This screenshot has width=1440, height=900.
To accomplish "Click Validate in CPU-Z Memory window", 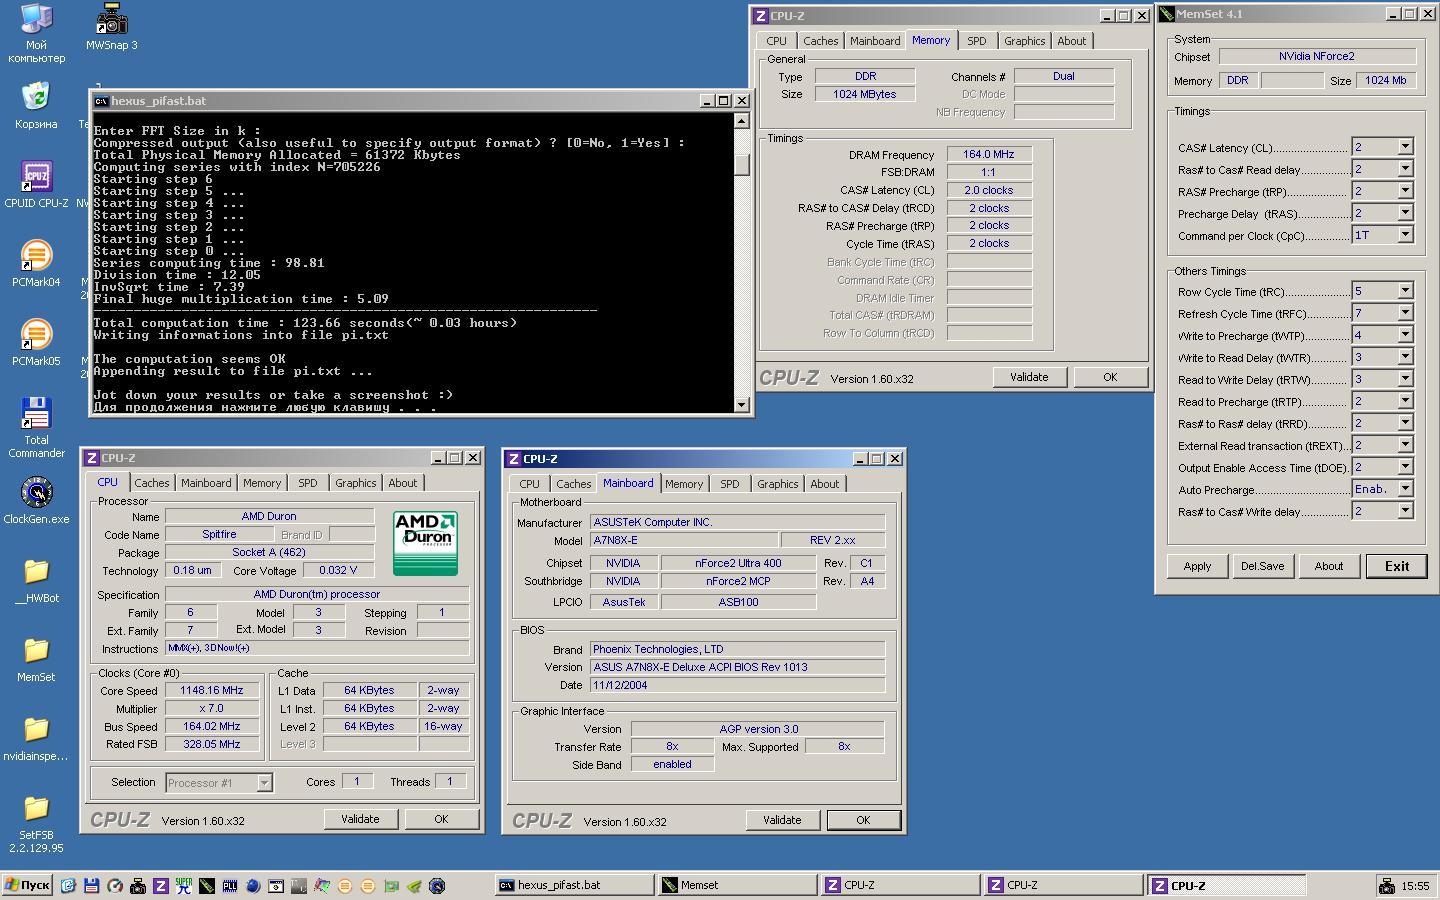I will (1028, 377).
